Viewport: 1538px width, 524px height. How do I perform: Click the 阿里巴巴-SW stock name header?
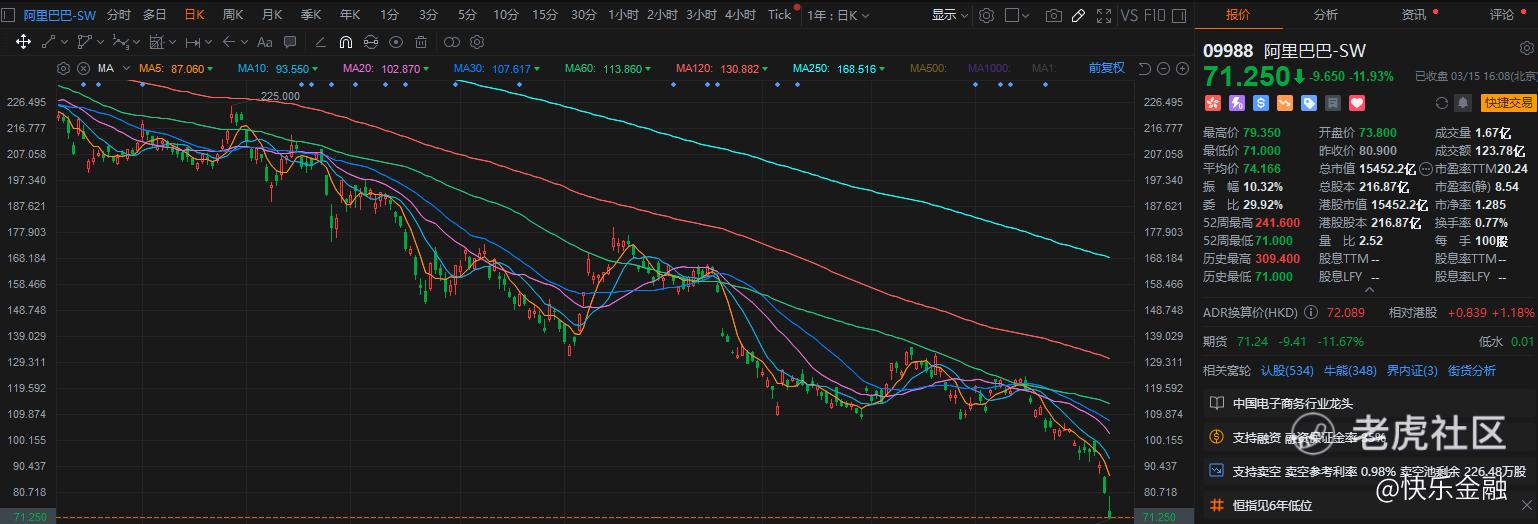tap(1315, 51)
